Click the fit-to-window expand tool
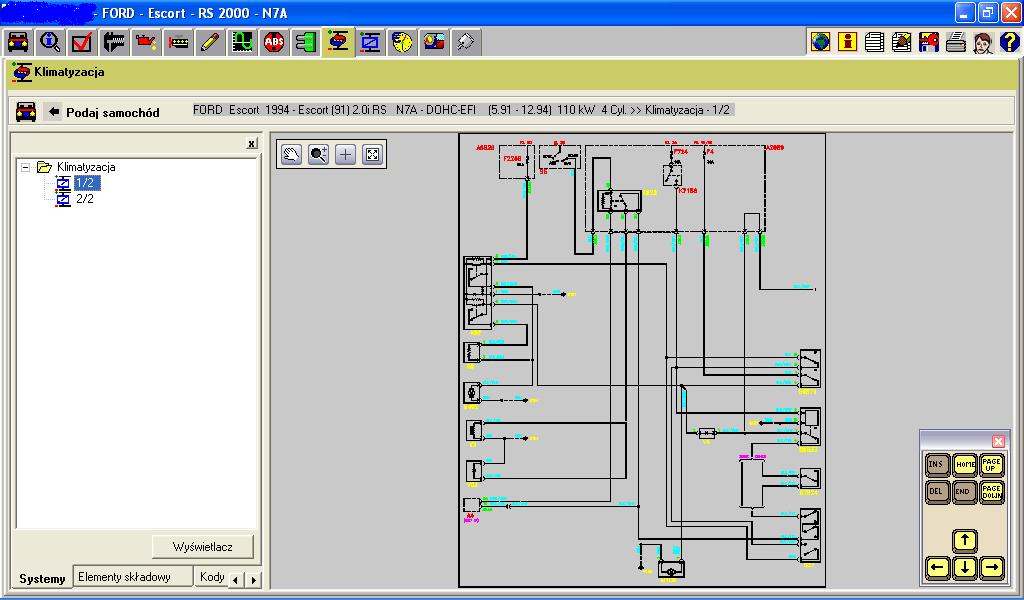Viewport: 1024px width, 600px height. click(372, 155)
